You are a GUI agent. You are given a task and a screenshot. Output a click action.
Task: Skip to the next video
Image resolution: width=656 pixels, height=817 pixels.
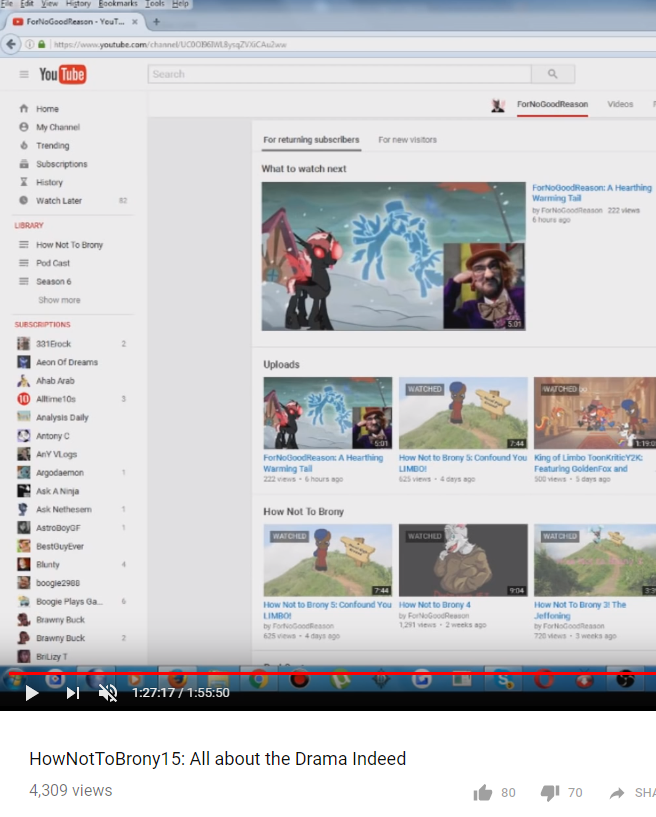[73, 693]
